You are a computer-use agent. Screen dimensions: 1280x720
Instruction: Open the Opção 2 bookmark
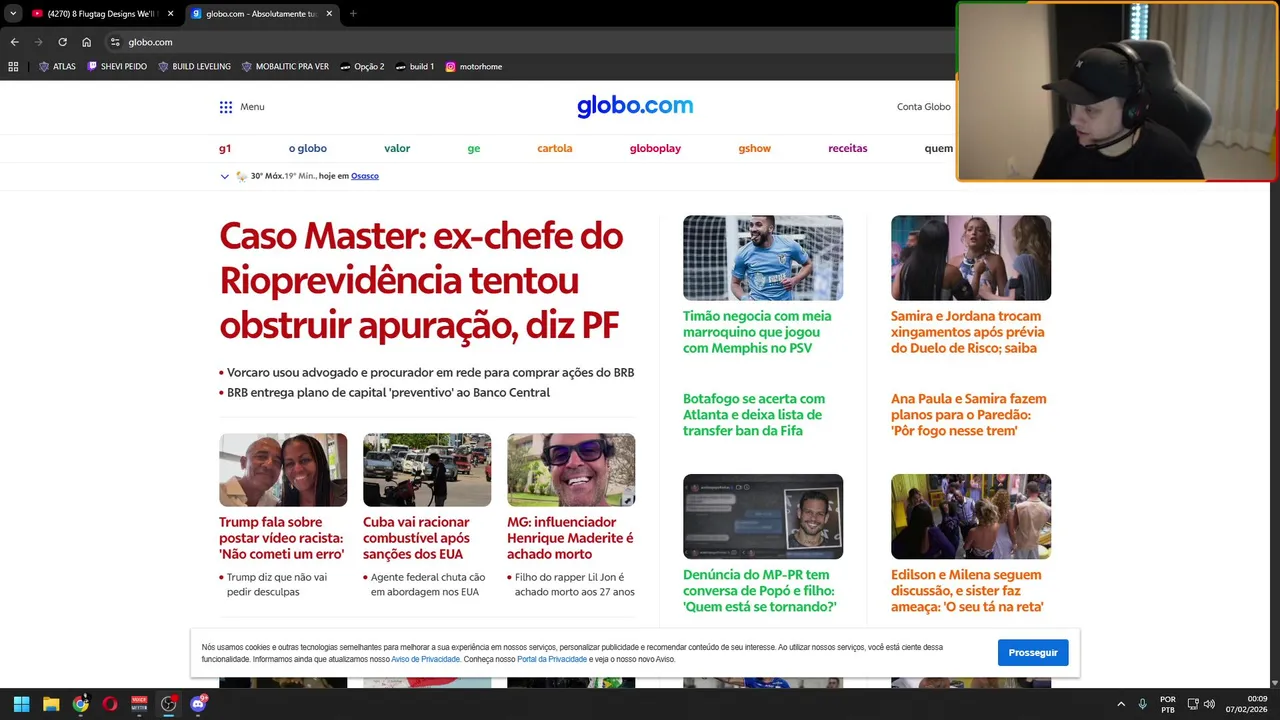pyautogui.click(x=362, y=67)
